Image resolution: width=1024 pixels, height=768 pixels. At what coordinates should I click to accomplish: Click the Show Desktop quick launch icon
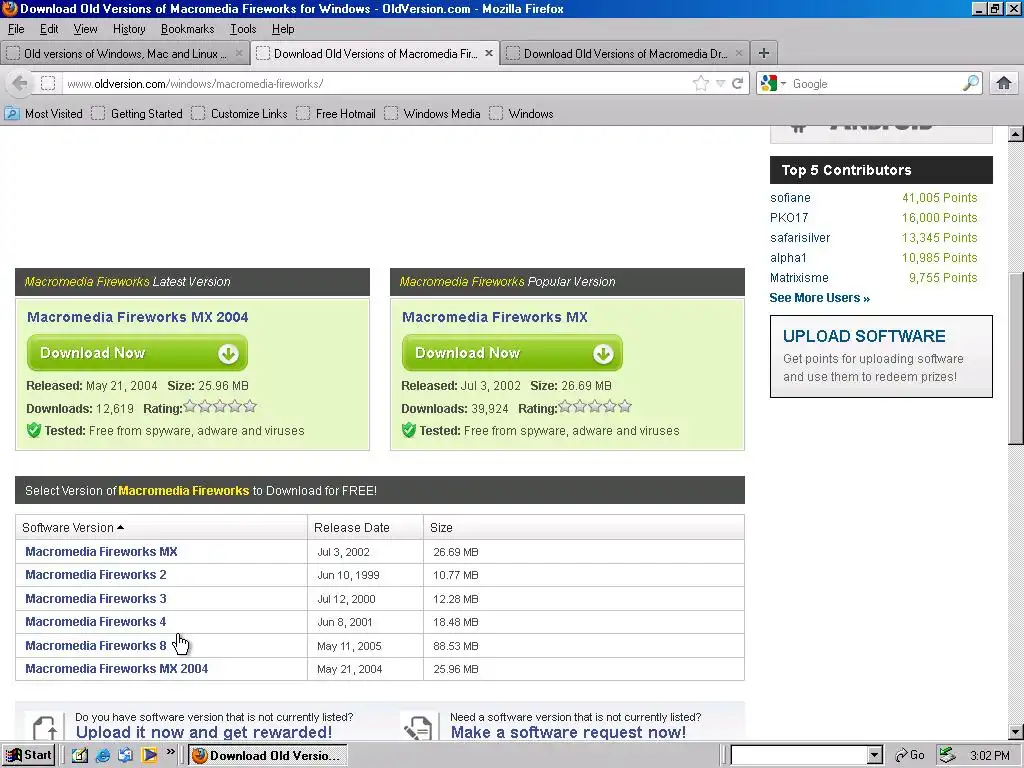tap(80, 756)
